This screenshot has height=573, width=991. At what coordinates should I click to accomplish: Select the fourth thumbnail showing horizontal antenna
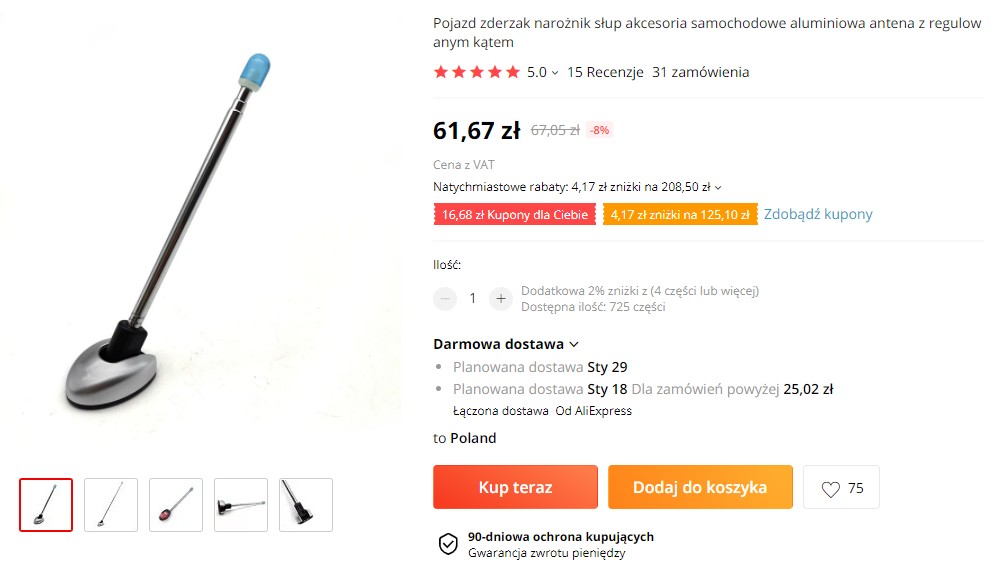[x=241, y=505]
